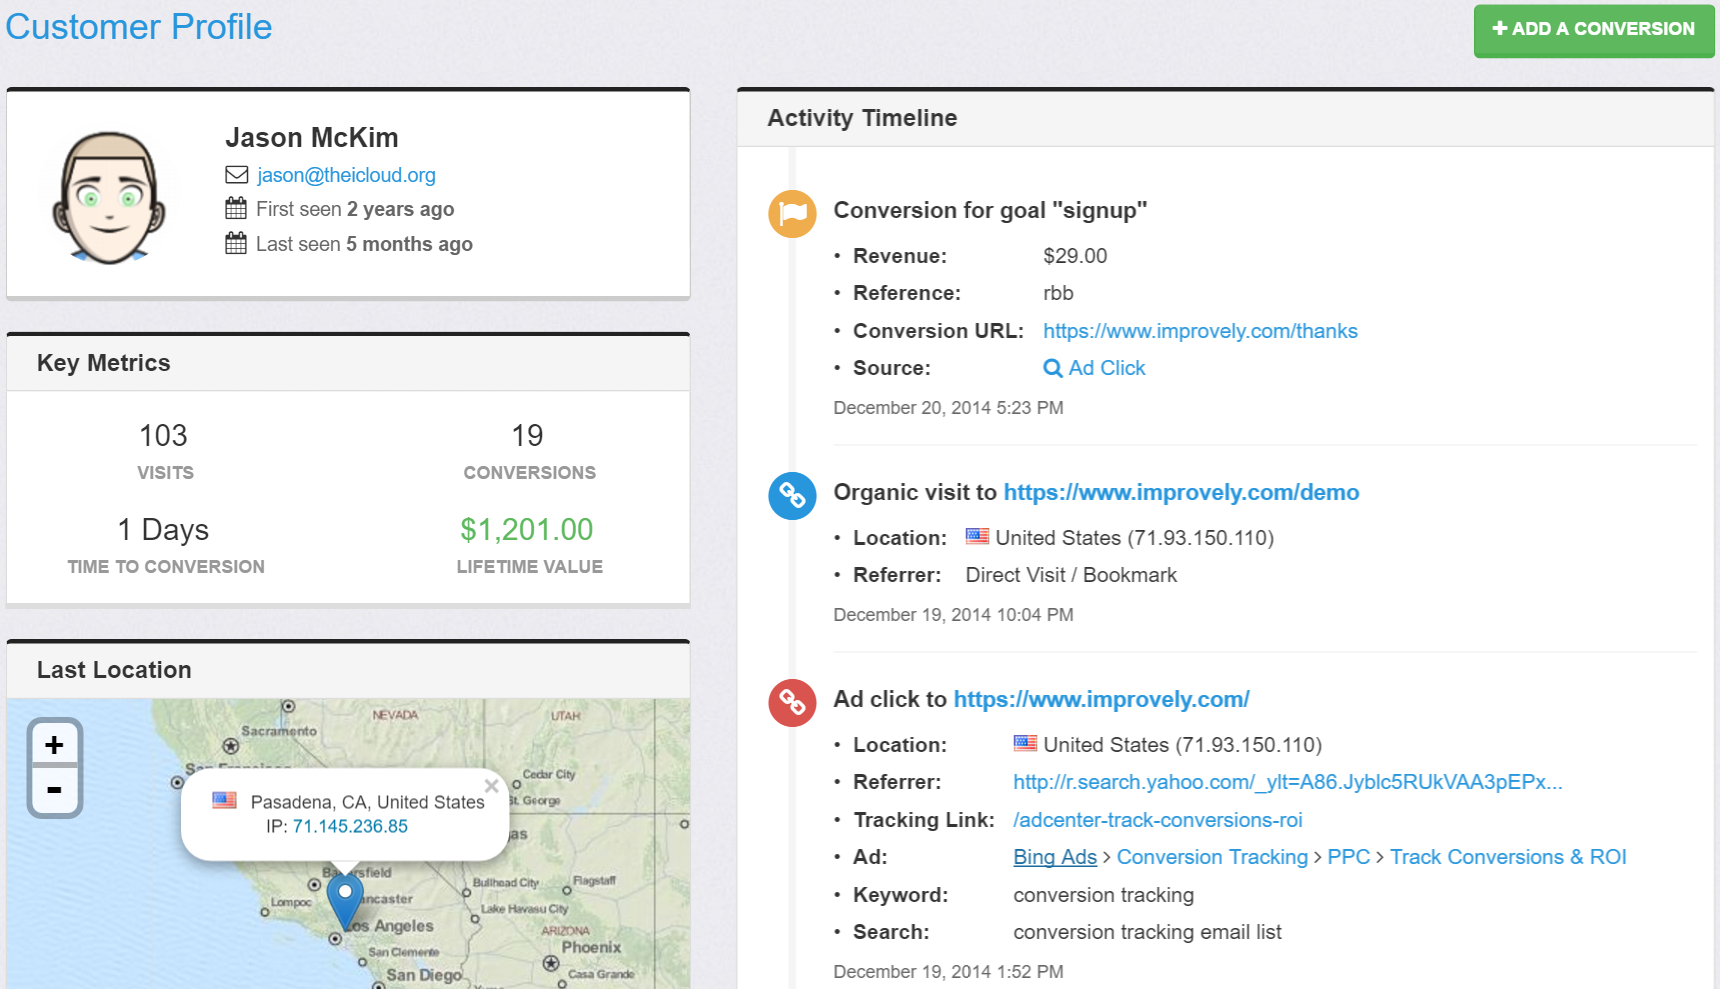Click the Key Metrics panel header
Screen dimensions: 1720x989
pos(104,363)
